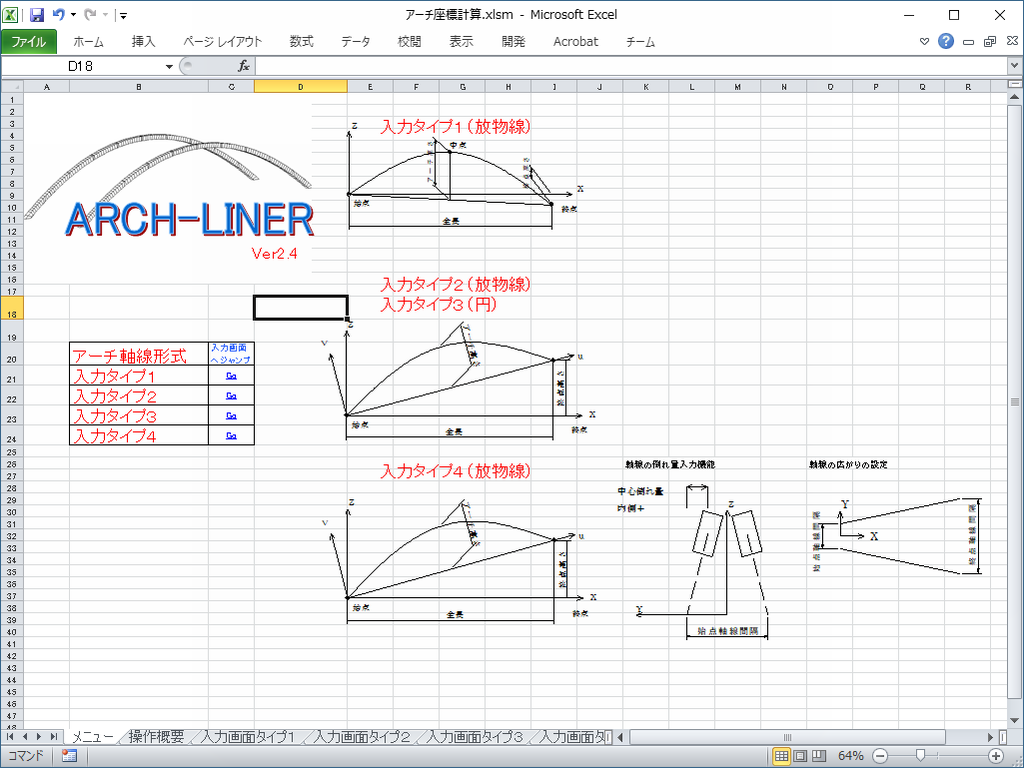Click the macro recording icon in the status bar
1024x768 pixels.
[x=69, y=755]
